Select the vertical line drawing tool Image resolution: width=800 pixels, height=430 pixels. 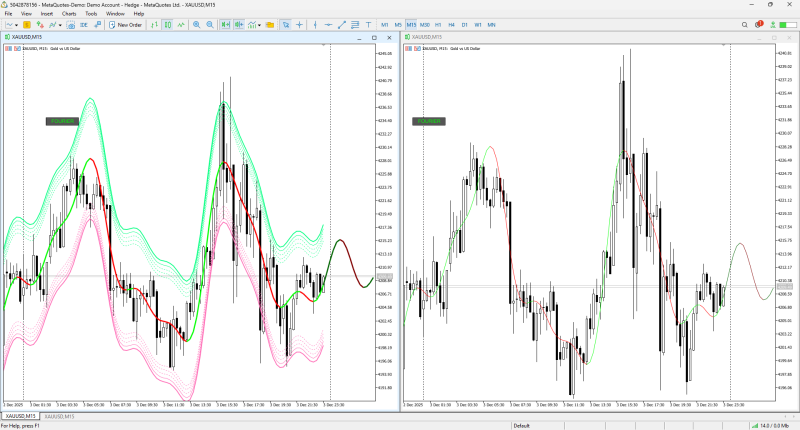point(315,24)
